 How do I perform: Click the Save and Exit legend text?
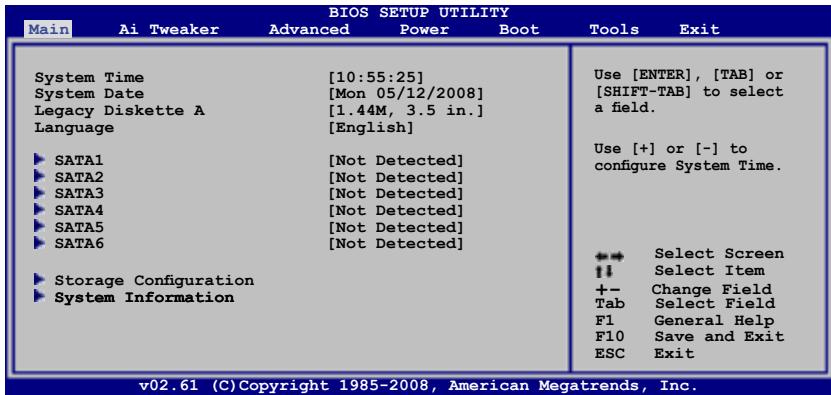719,337
